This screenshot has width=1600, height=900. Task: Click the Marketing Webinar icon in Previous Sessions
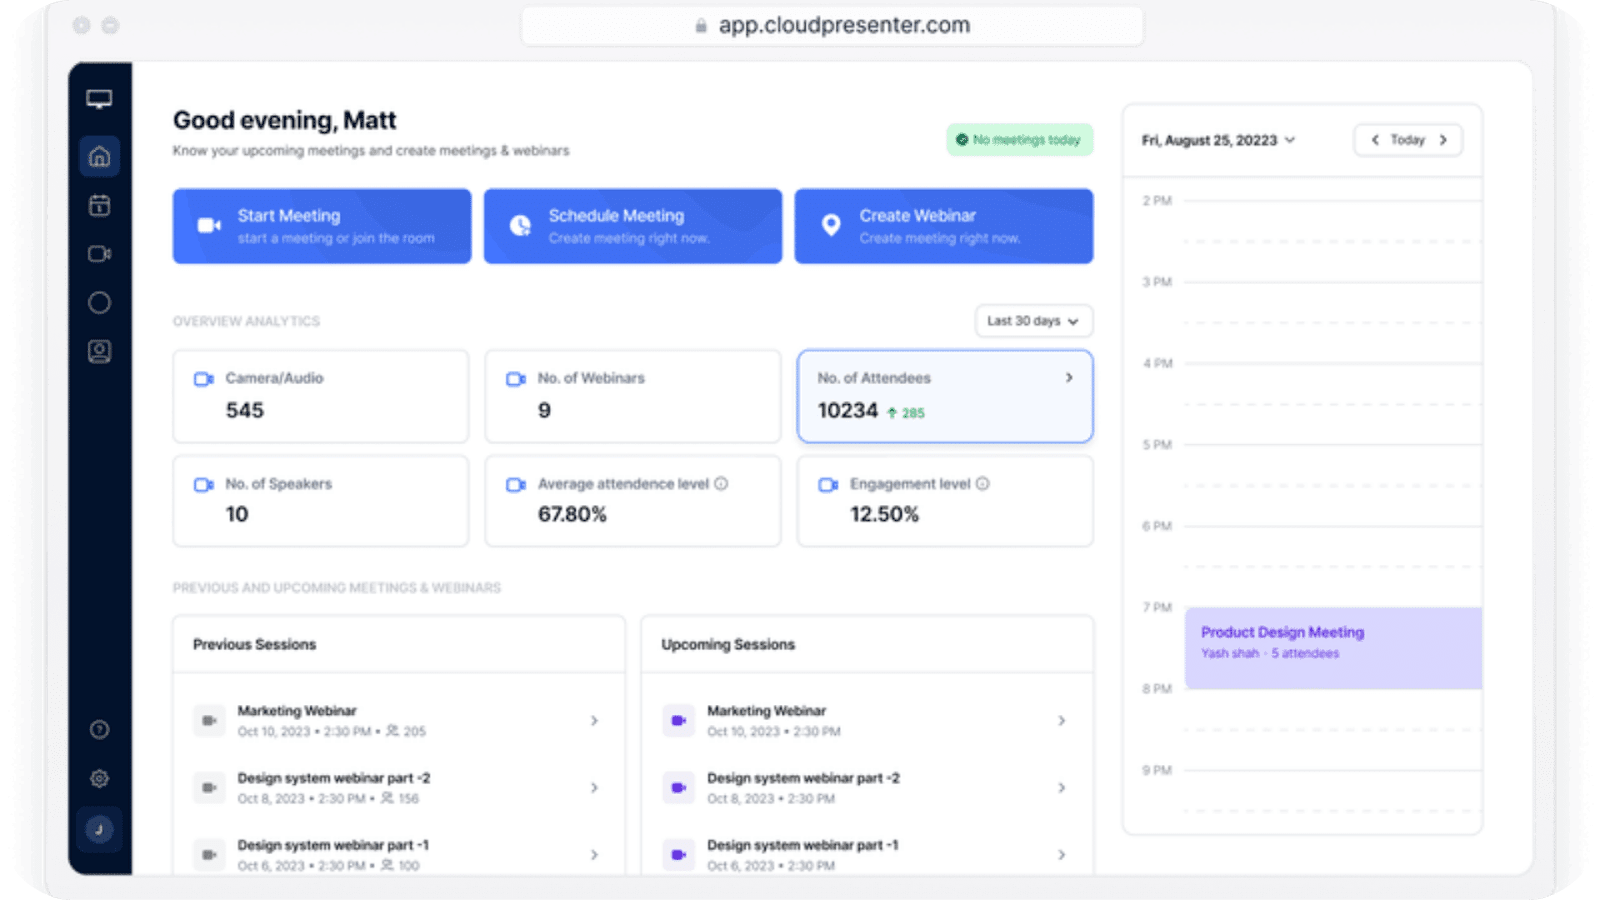click(209, 720)
